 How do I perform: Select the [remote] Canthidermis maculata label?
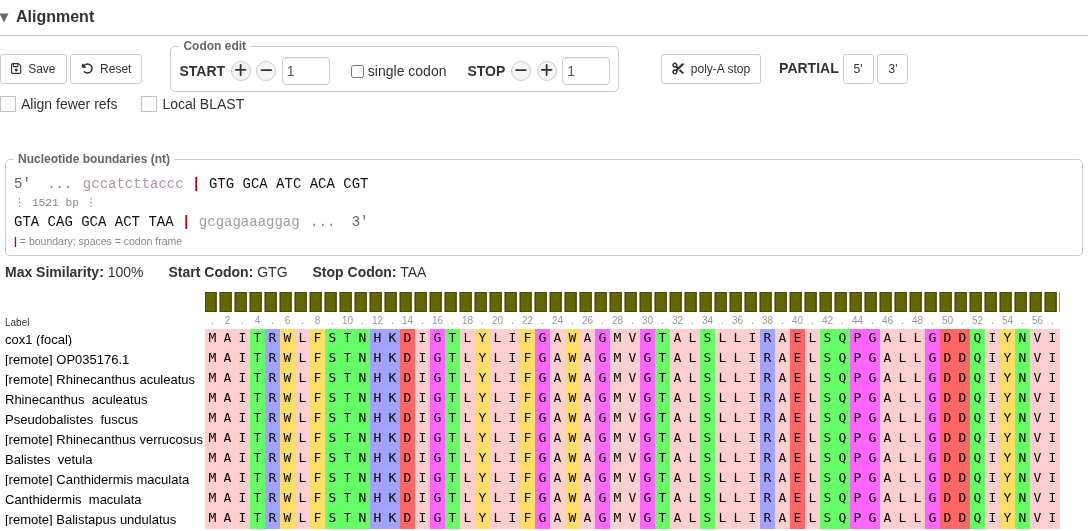coord(96,480)
